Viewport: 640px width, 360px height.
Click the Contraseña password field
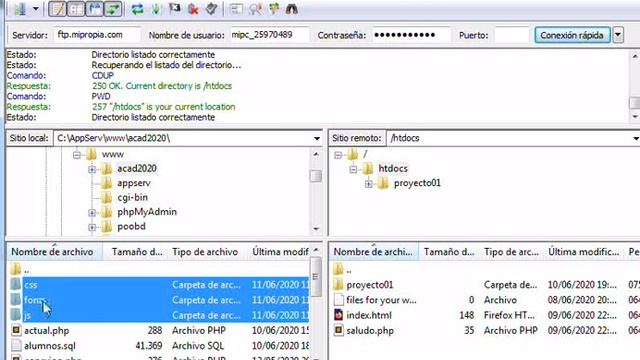(411, 35)
